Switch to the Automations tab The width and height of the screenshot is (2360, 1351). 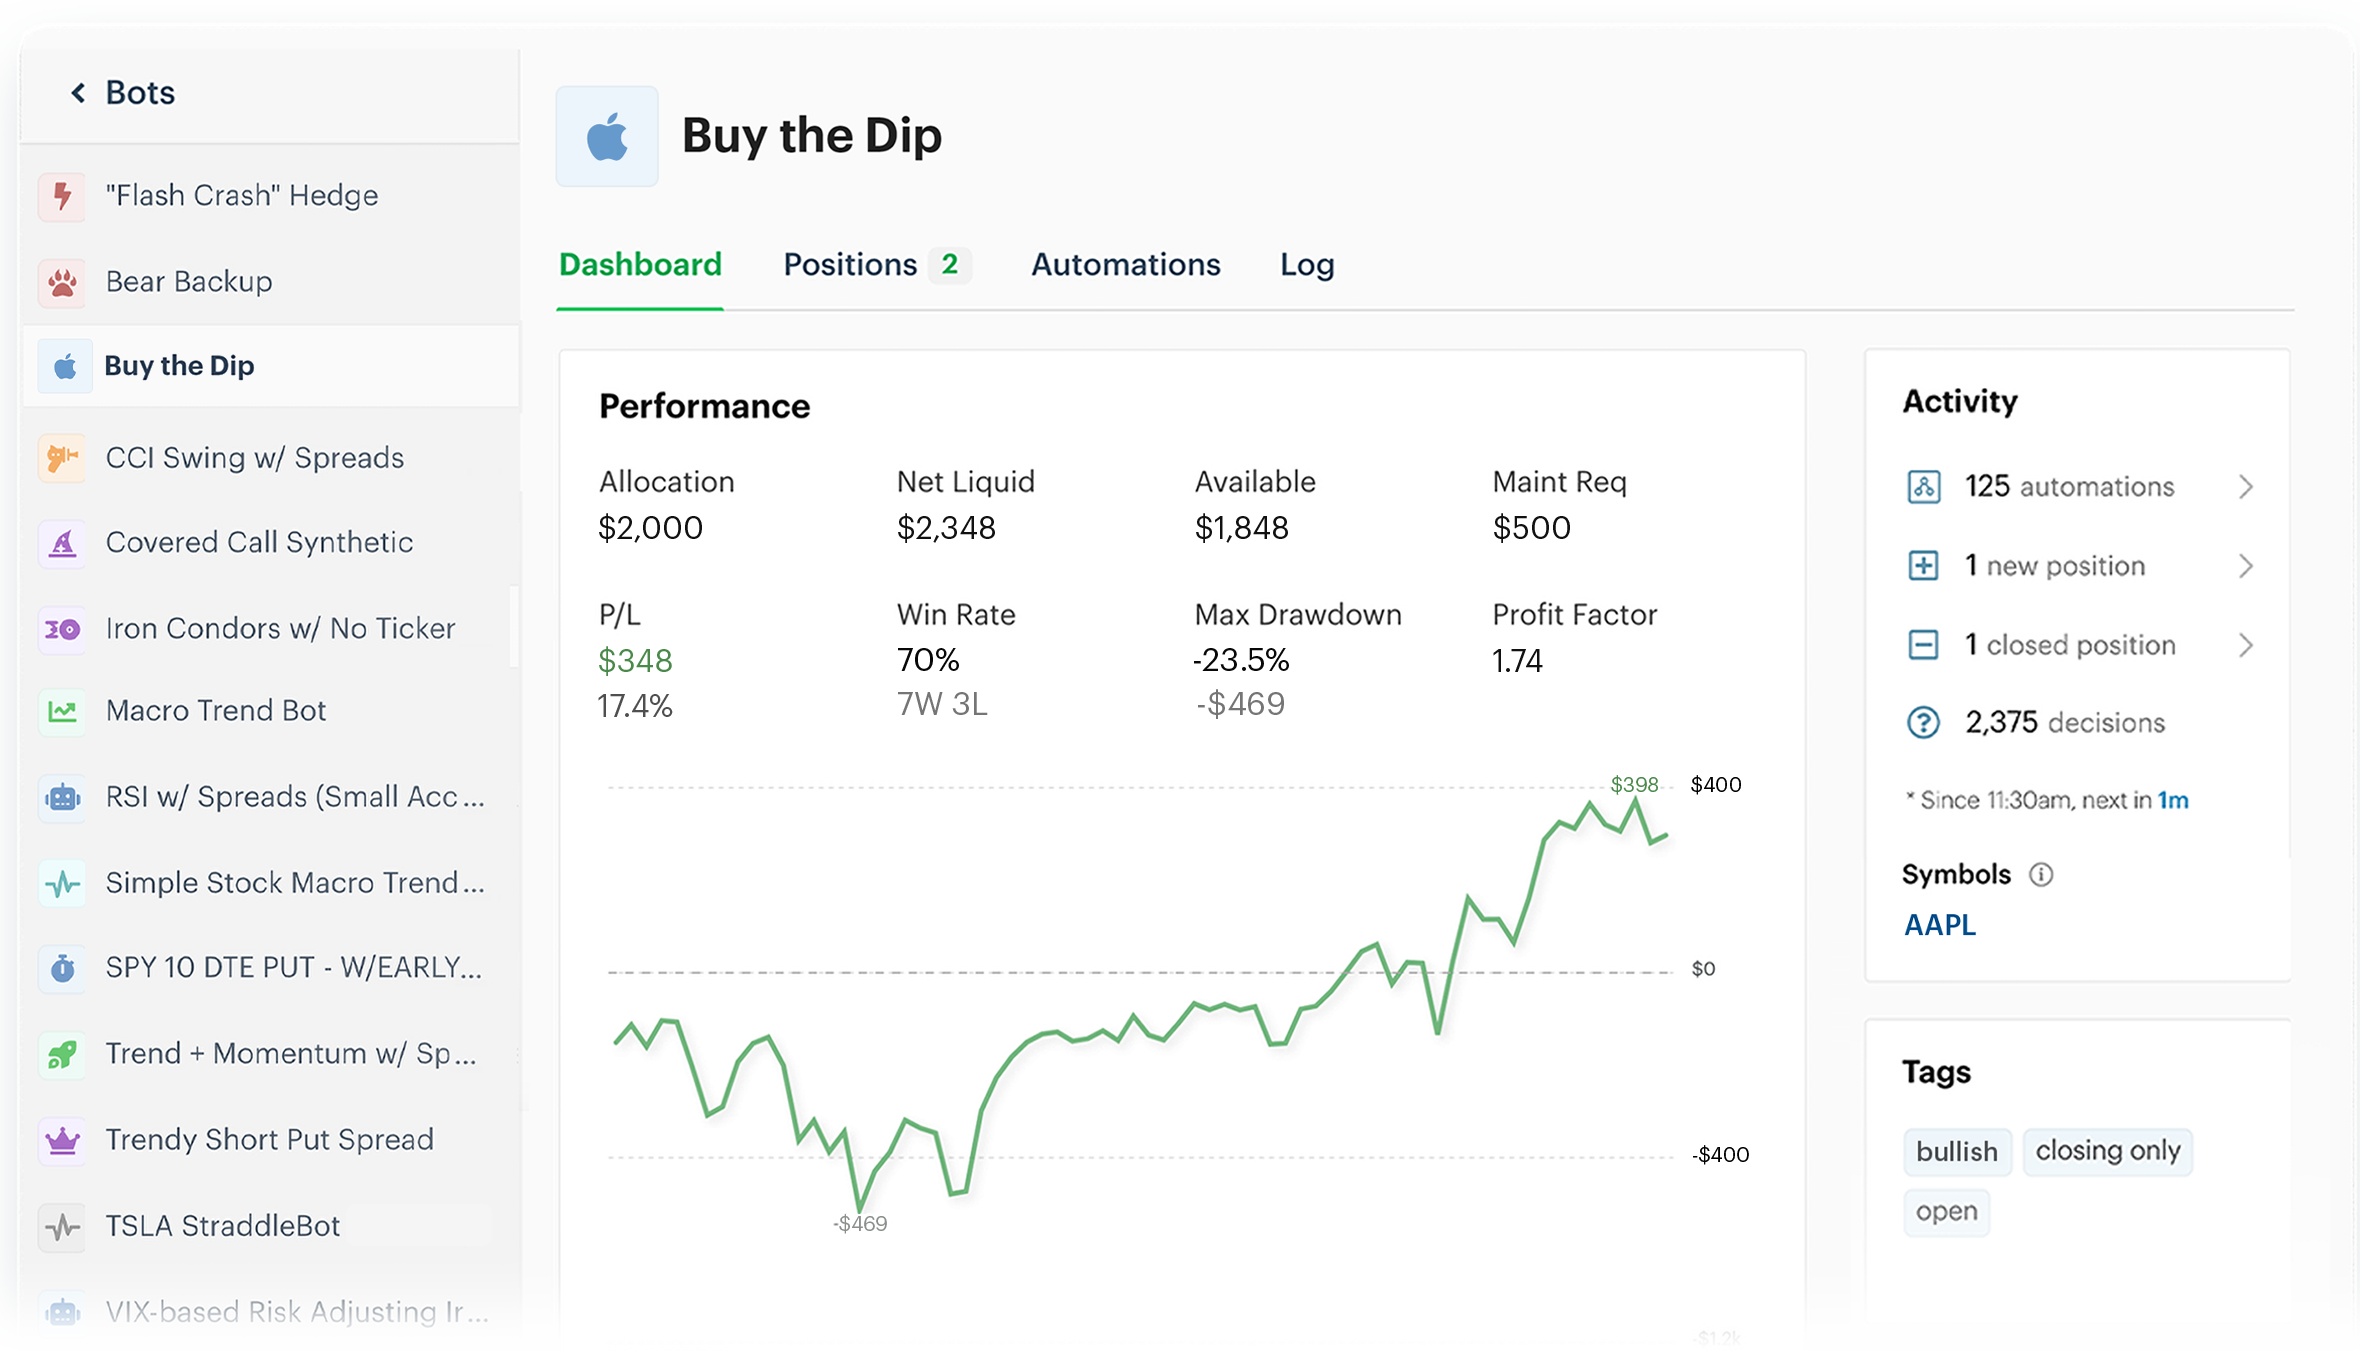coord(1125,265)
